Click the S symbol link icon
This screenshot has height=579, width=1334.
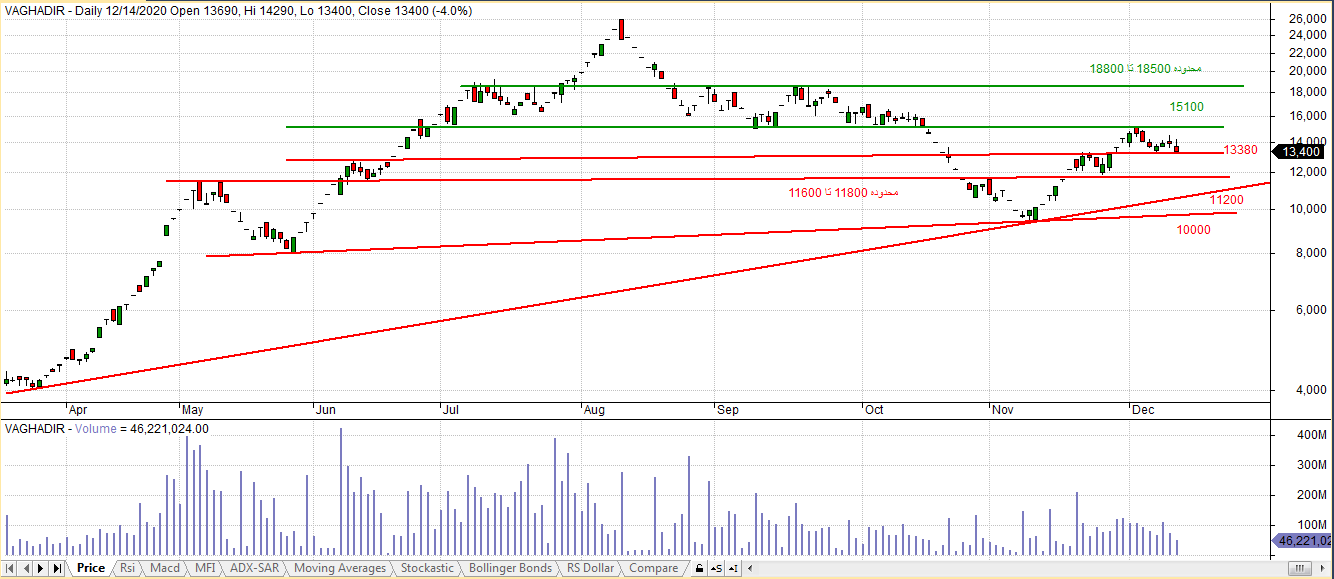point(716,569)
